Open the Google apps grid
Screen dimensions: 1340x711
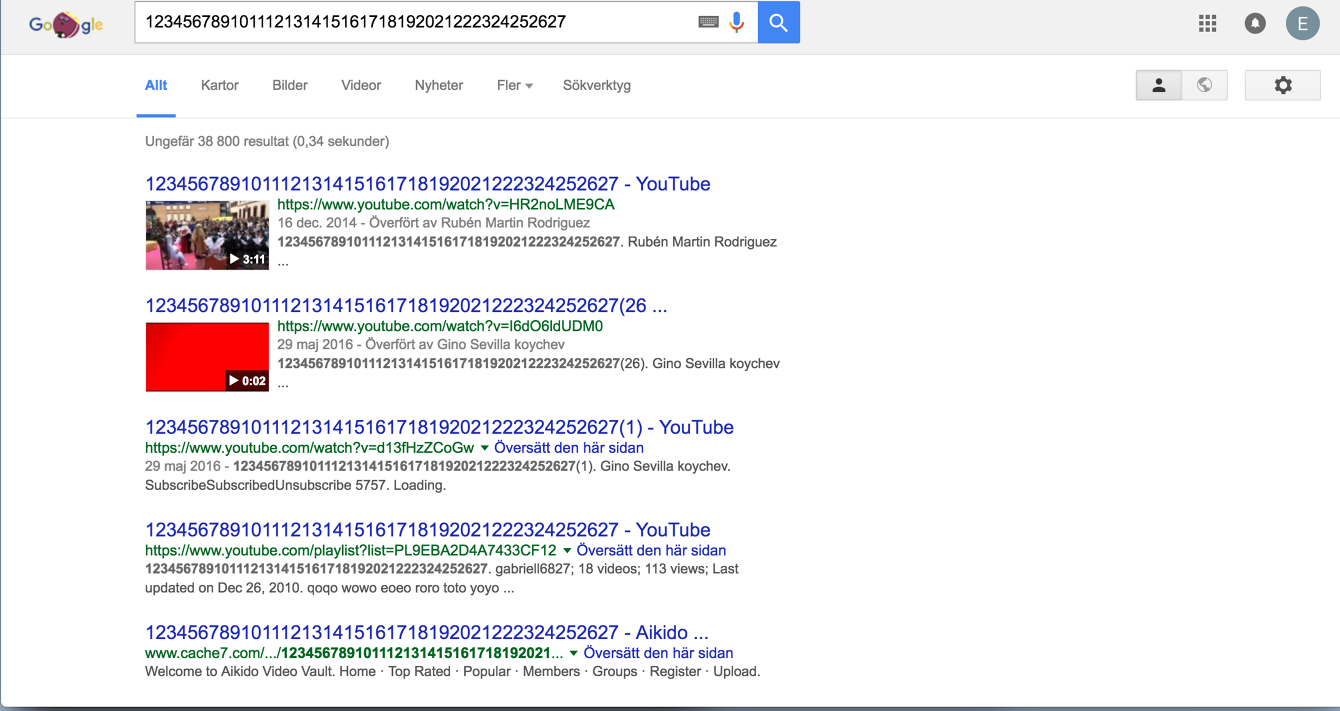1207,24
